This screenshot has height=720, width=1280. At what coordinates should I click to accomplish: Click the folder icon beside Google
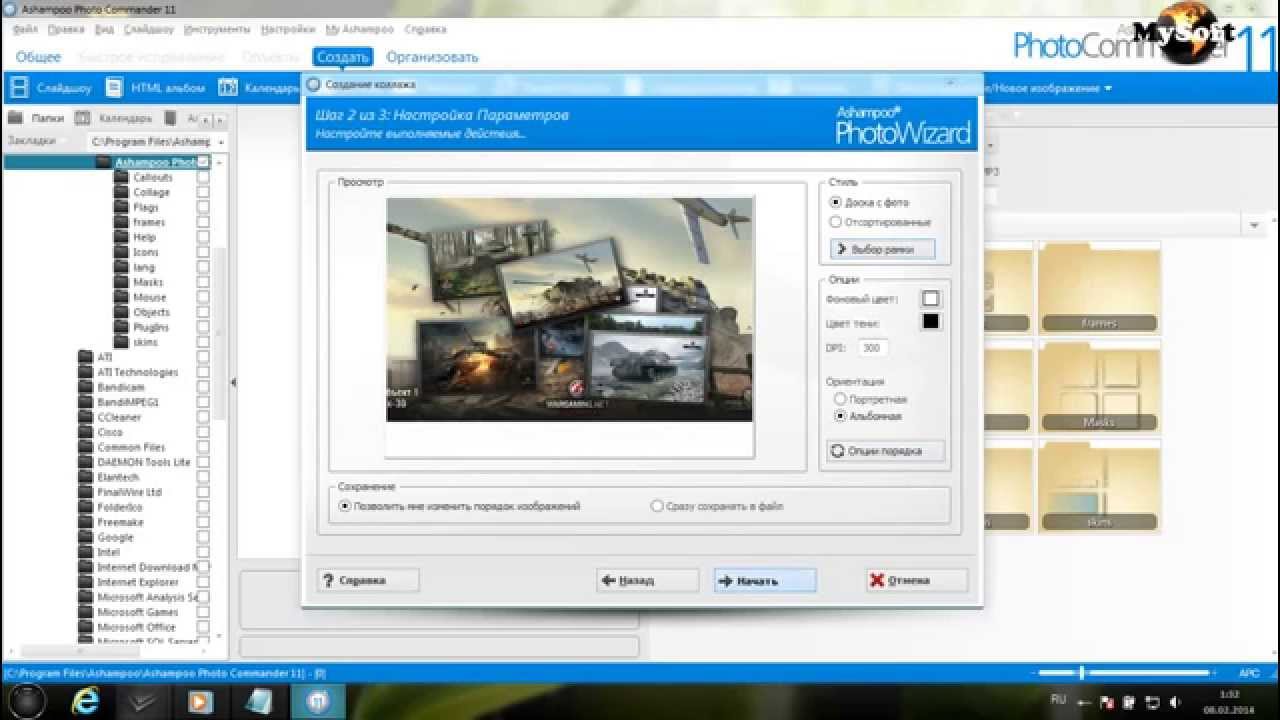click(85, 537)
